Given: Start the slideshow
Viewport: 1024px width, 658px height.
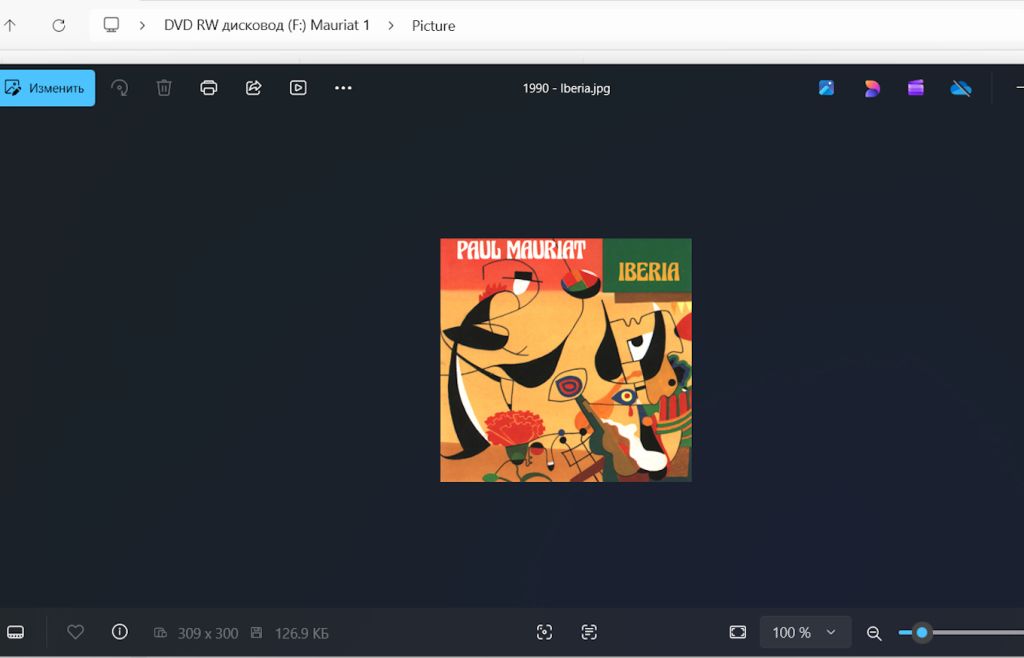Looking at the screenshot, I should 298,87.
